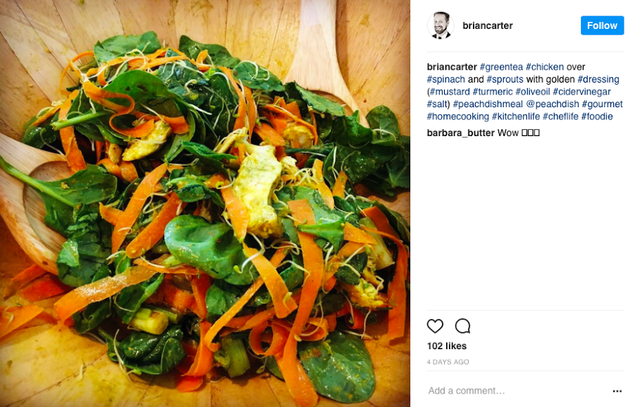640x407 pixels.
Task: Select the #homecooking hashtag link
Action: click(458, 117)
